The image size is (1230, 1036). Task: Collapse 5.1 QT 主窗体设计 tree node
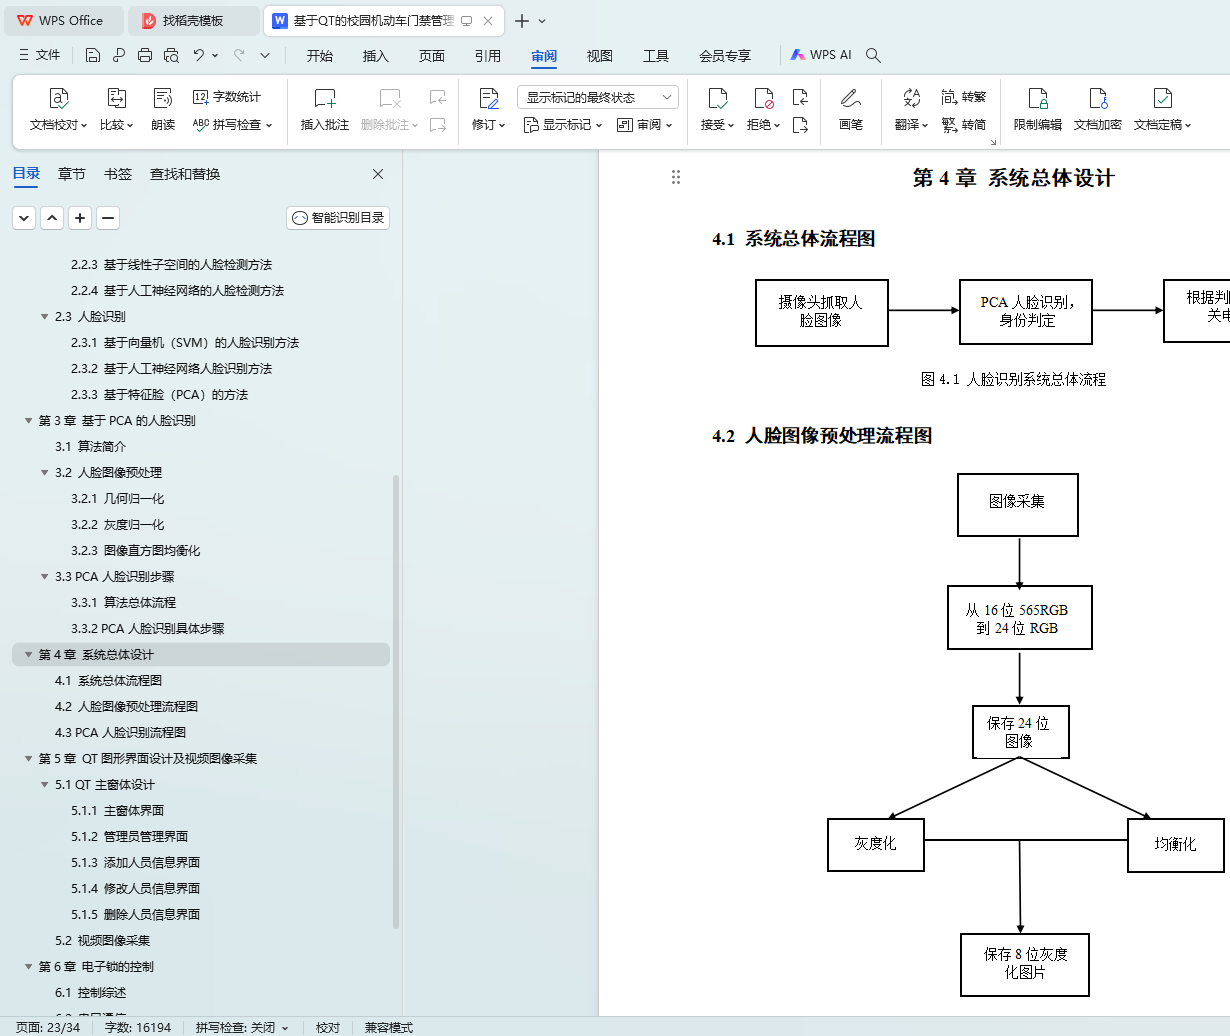point(45,785)
